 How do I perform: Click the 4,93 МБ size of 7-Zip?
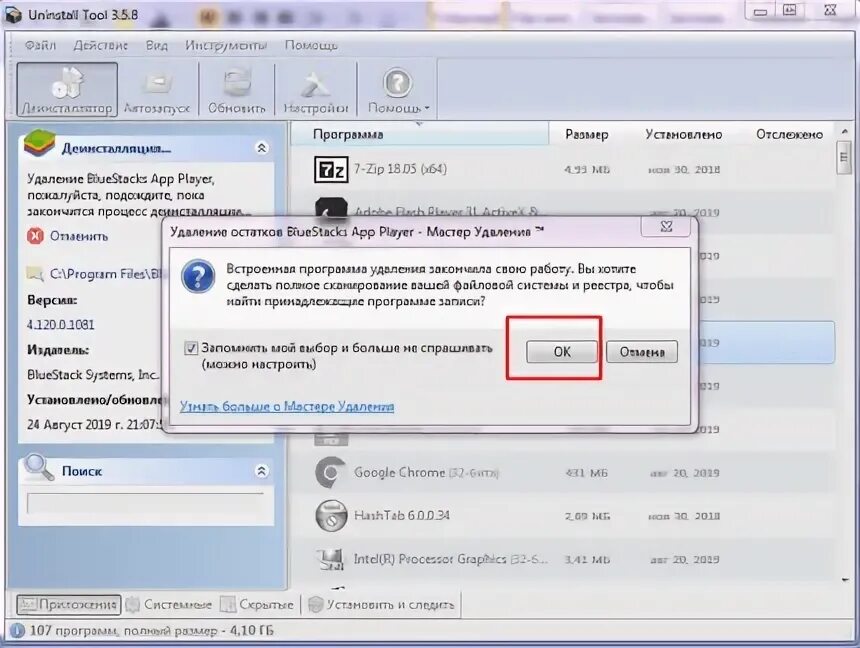click(x=587, y=170)
